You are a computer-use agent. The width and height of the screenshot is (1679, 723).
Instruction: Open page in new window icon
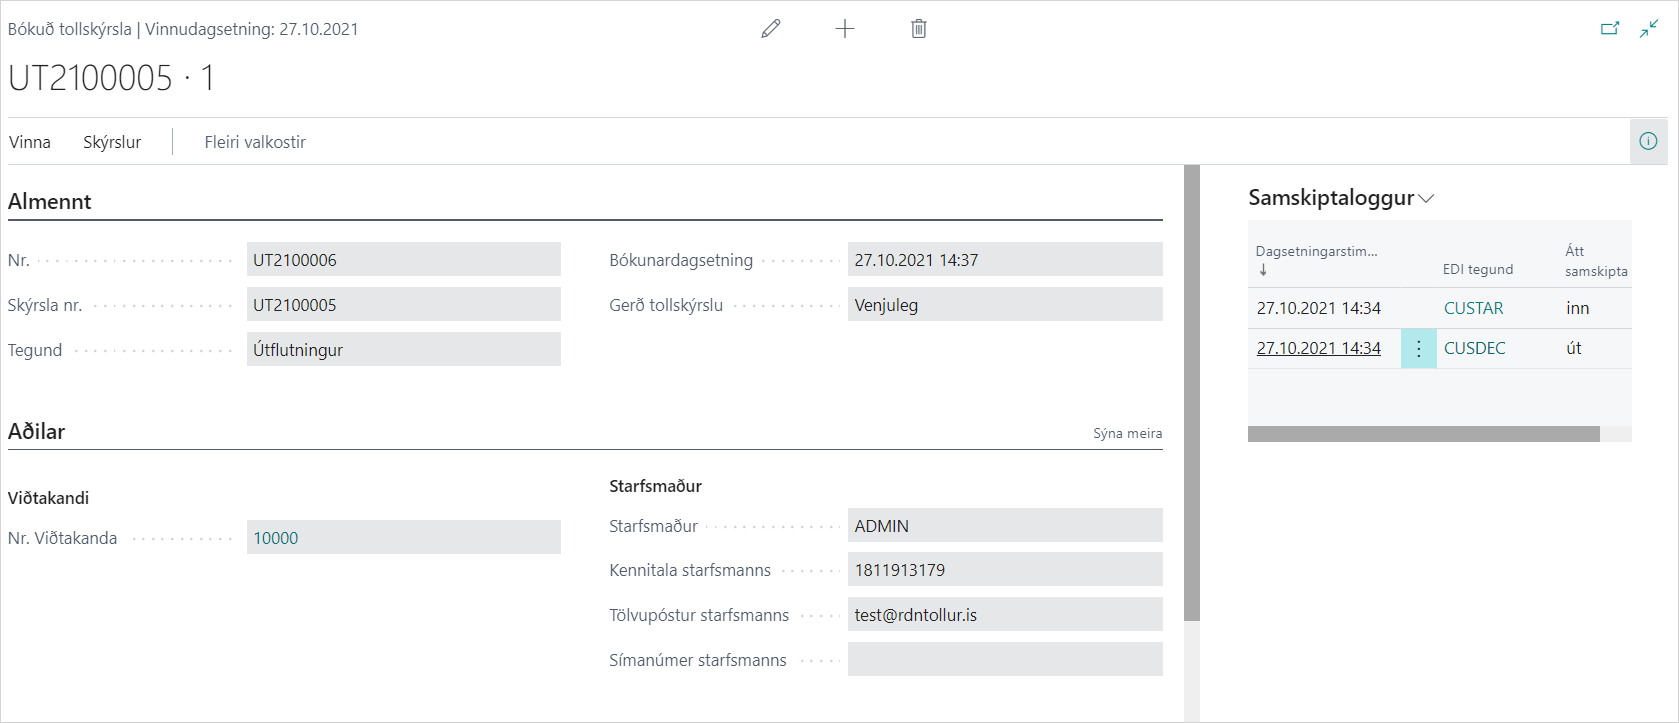coord(1610,29)
